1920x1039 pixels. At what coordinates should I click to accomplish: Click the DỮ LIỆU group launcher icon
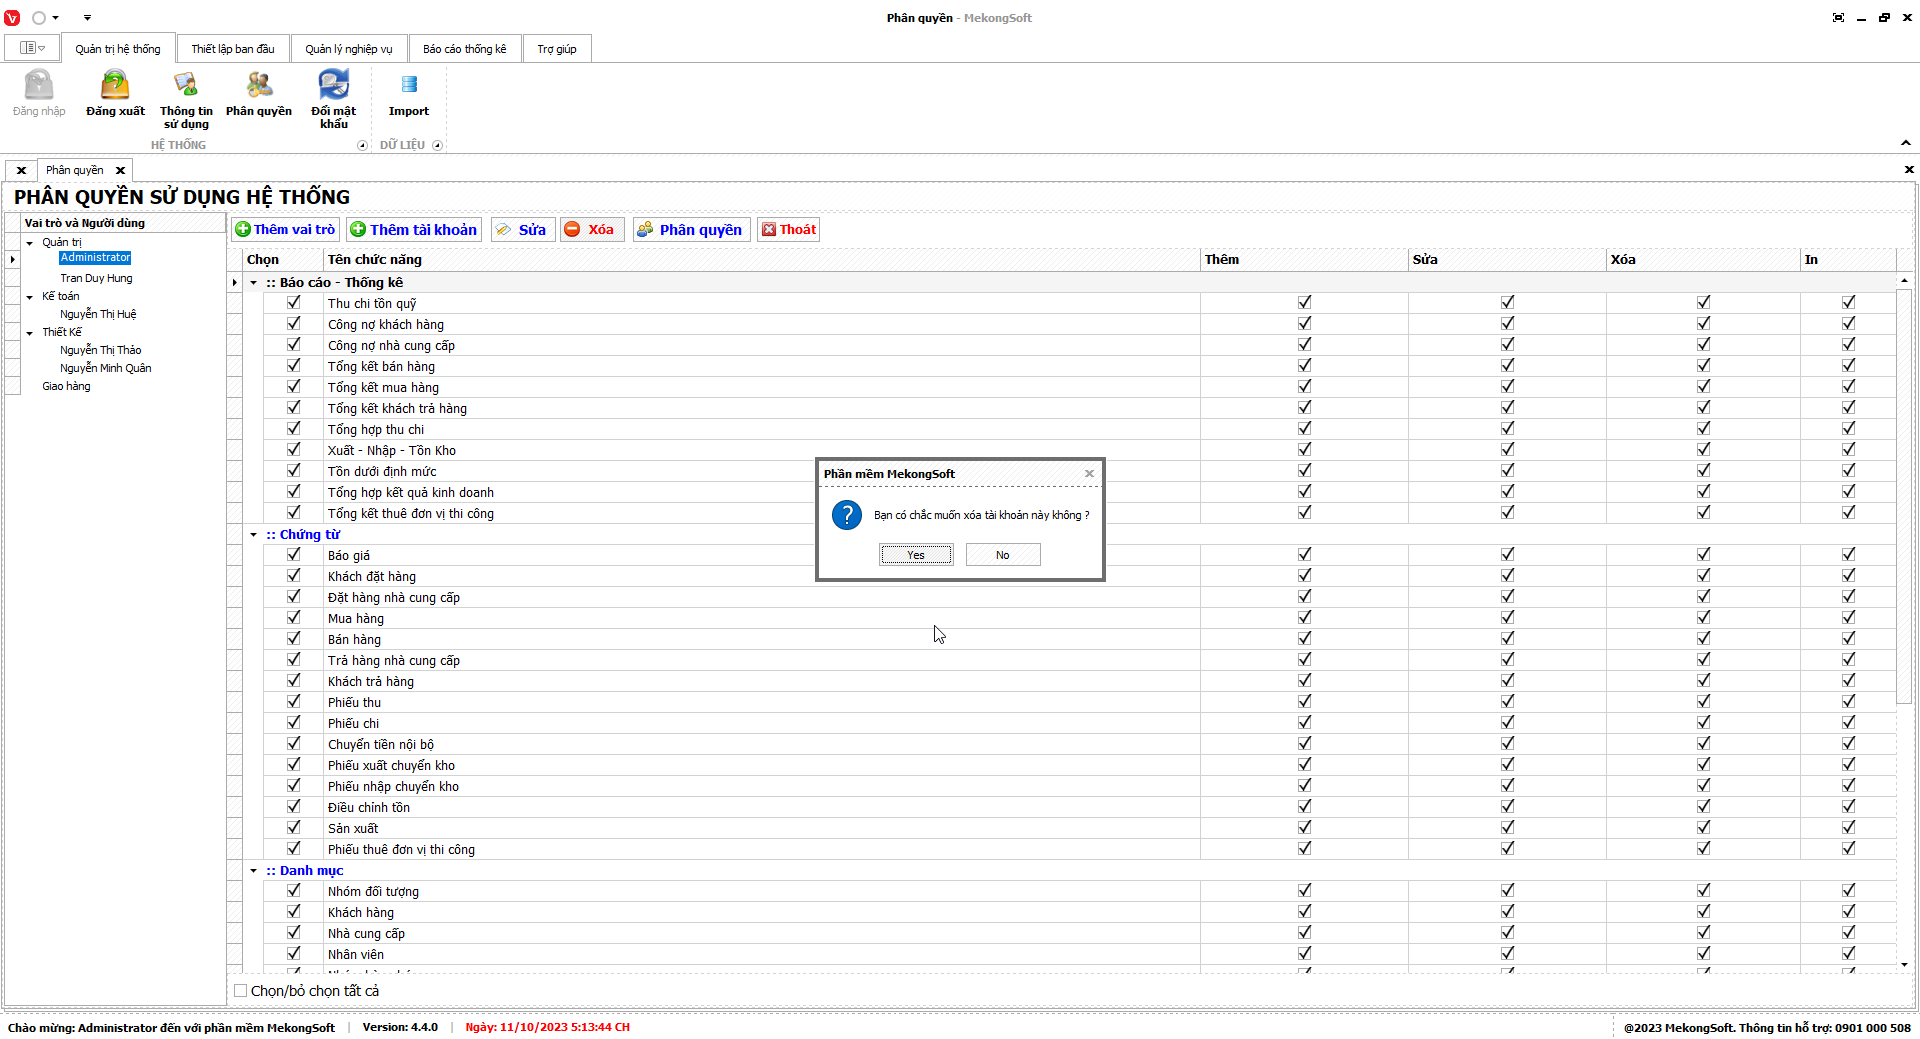coord(437,145)
